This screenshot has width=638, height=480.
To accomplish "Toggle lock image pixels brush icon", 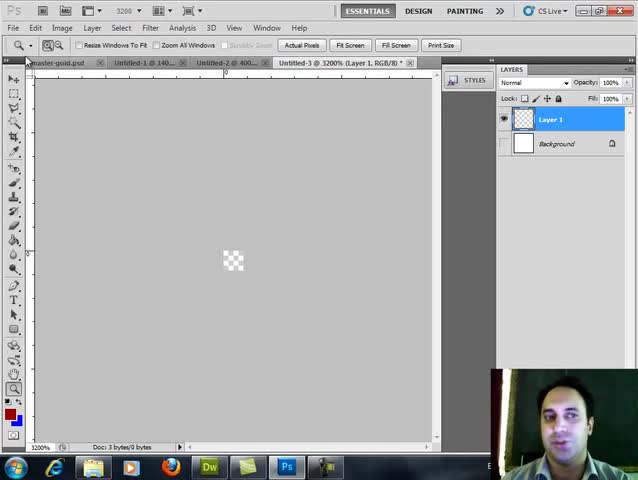I will click(536, 98).
